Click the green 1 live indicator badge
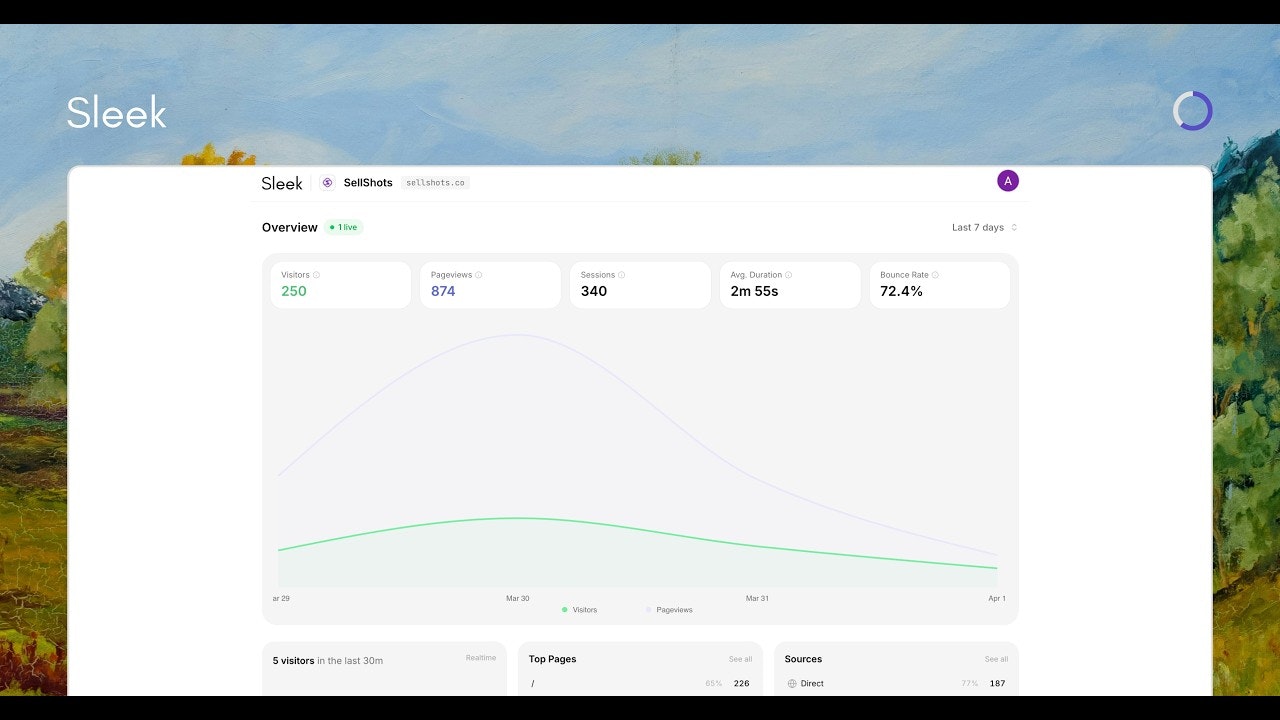 344,227
